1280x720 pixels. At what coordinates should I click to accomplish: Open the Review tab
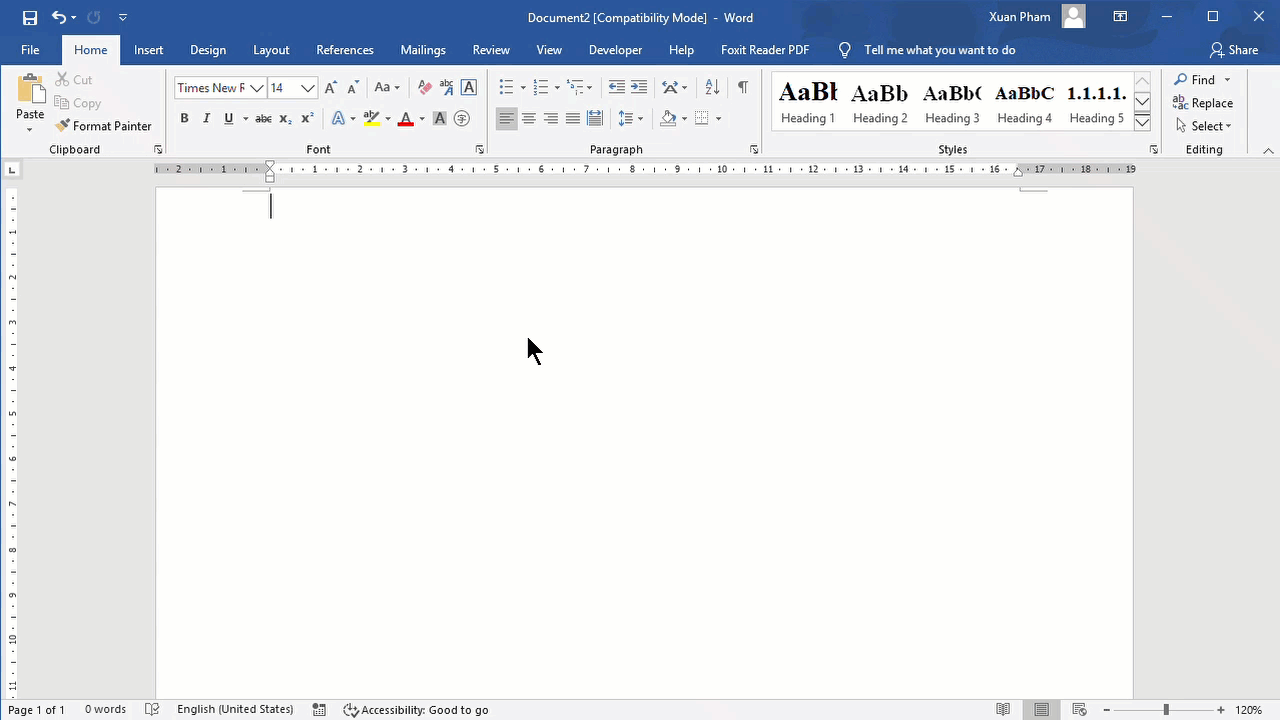(491, 50)
